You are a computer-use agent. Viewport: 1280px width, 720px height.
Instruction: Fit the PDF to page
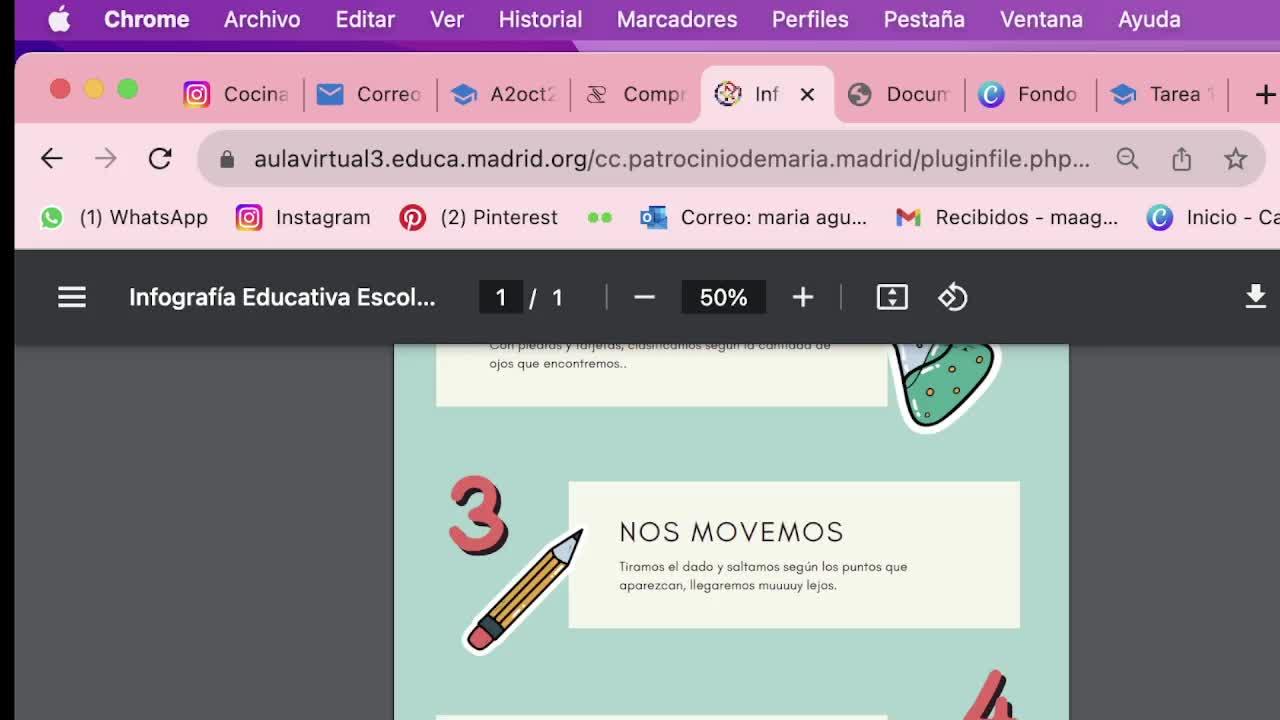click(892, 297)
